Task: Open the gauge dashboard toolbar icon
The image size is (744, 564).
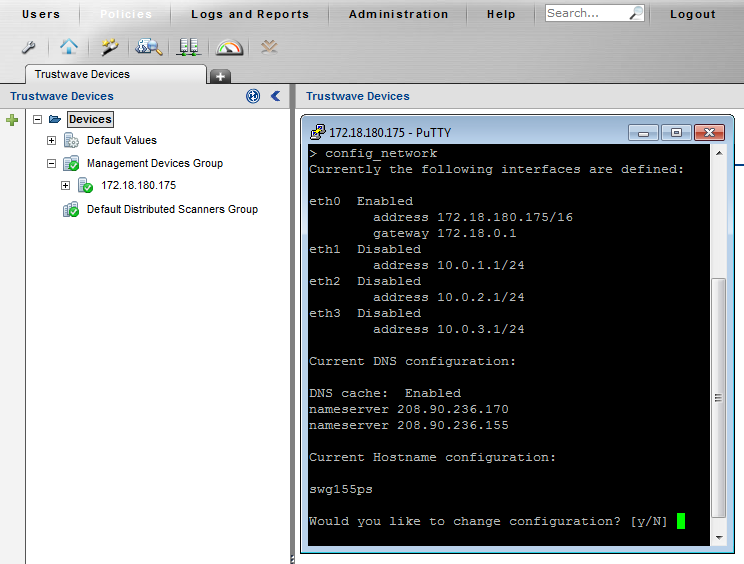Action: point(229,47)
